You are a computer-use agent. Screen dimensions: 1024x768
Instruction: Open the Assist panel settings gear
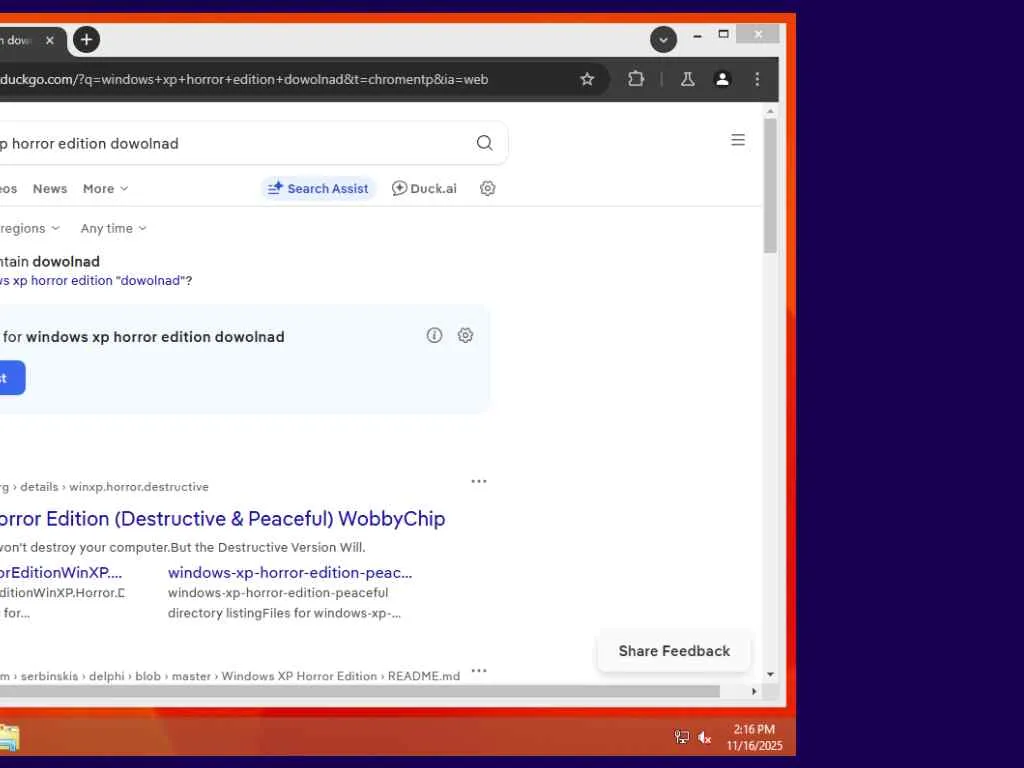(x=465, y=335)
